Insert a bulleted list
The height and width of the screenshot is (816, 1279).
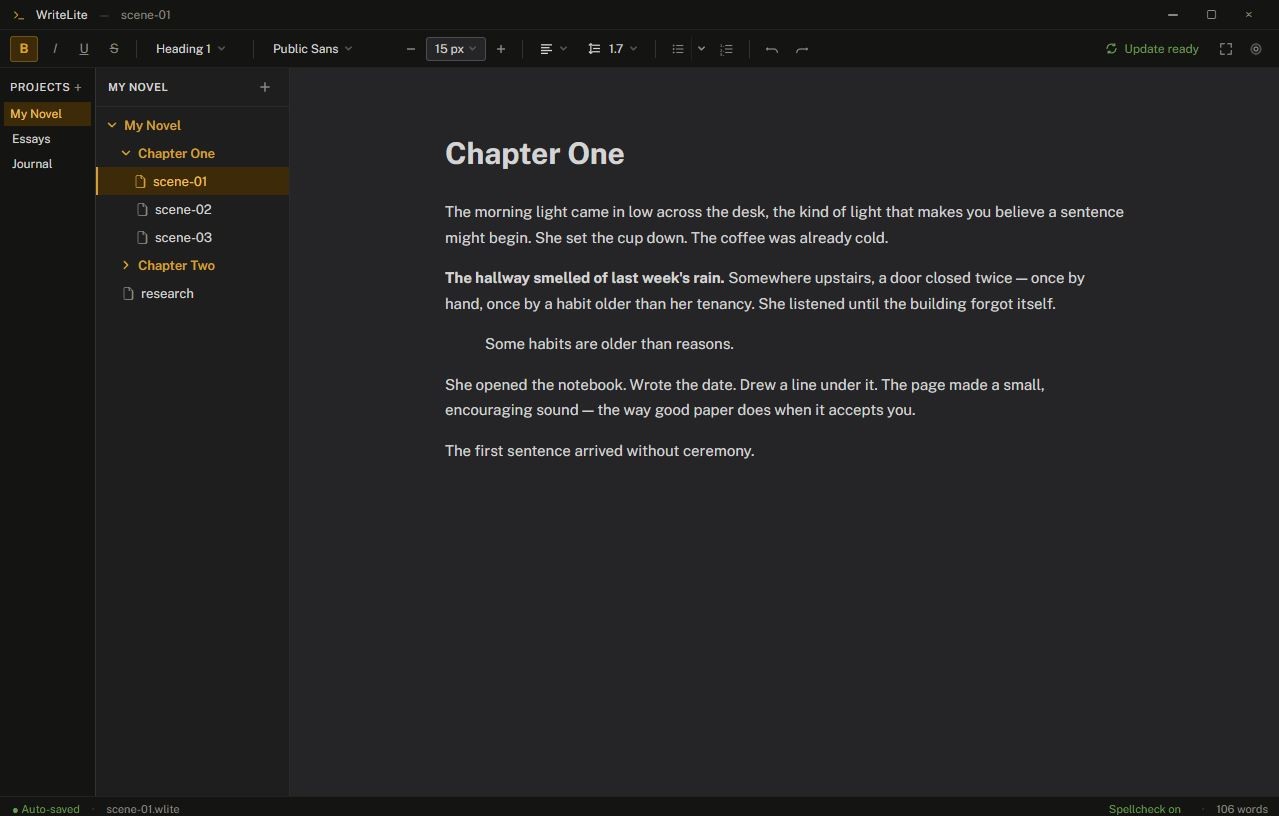pos(678,48)
